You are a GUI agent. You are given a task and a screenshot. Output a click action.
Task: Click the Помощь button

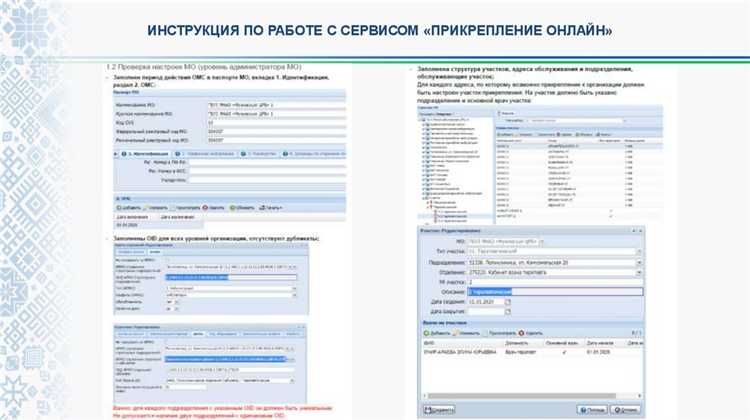click(x=592, y=410)
